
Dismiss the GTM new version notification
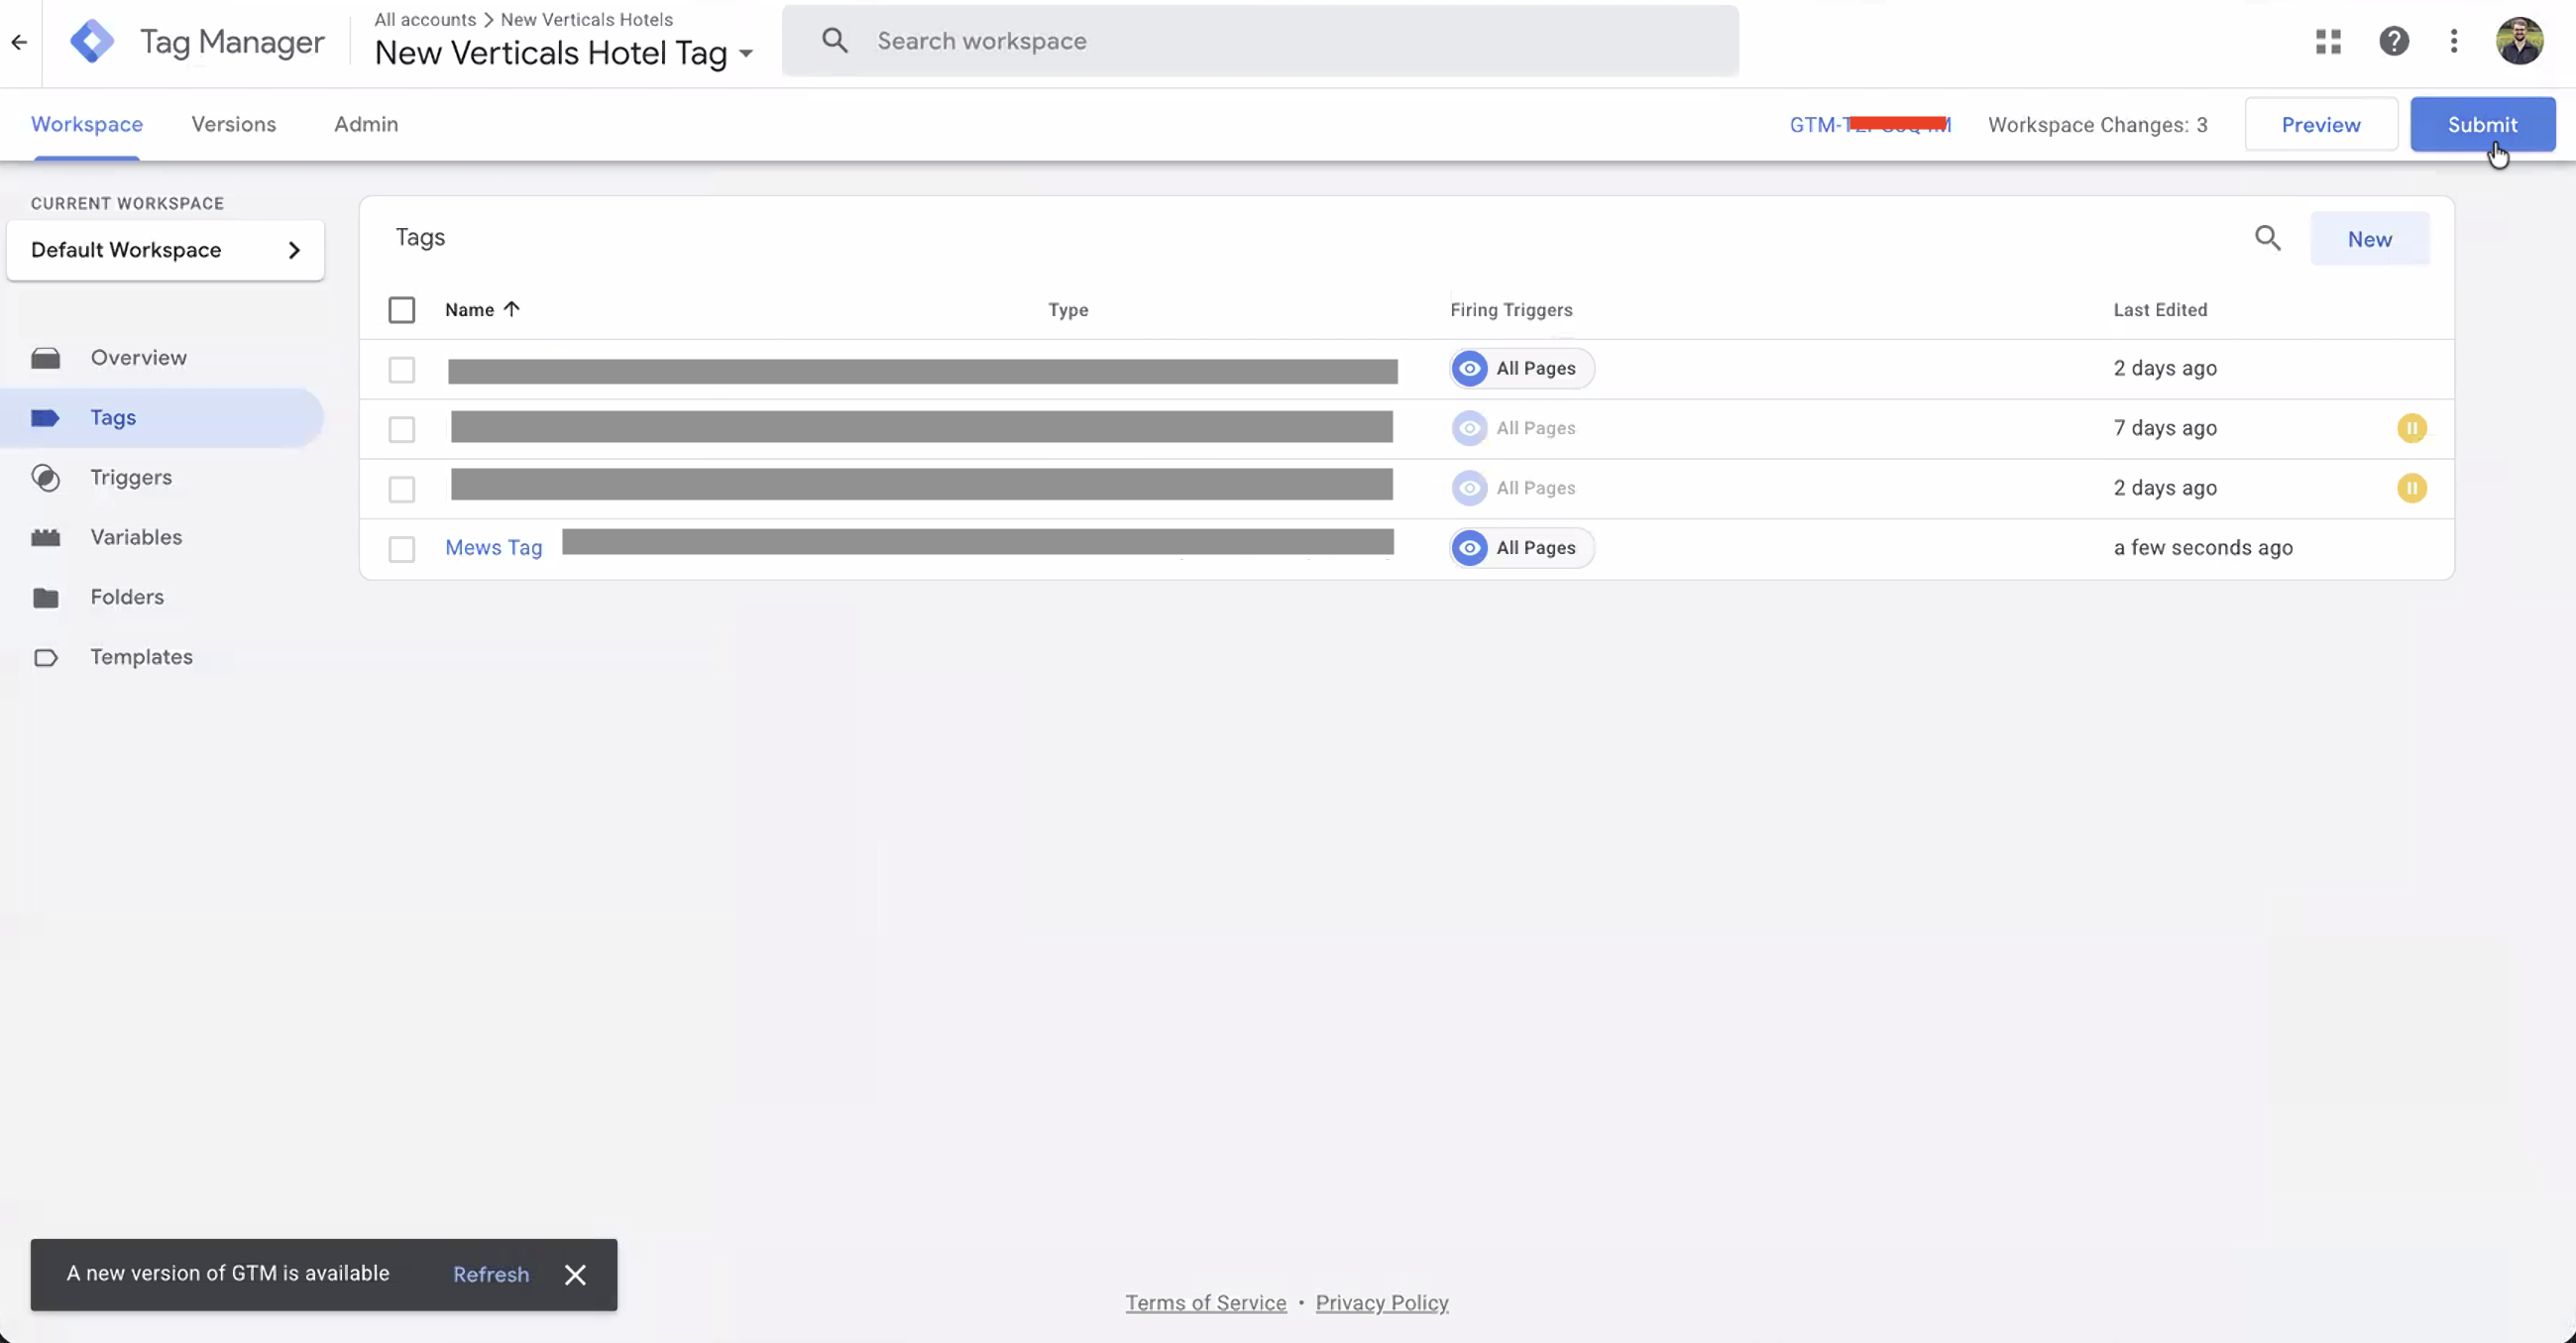click(575, 1274)
